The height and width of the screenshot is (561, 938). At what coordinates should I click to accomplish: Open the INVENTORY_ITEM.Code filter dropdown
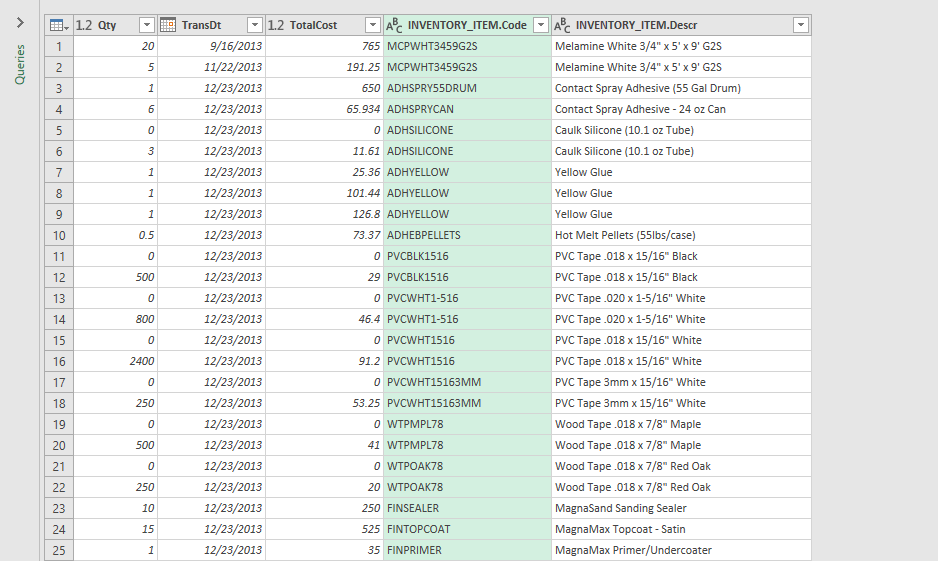(x=540, y=25)
